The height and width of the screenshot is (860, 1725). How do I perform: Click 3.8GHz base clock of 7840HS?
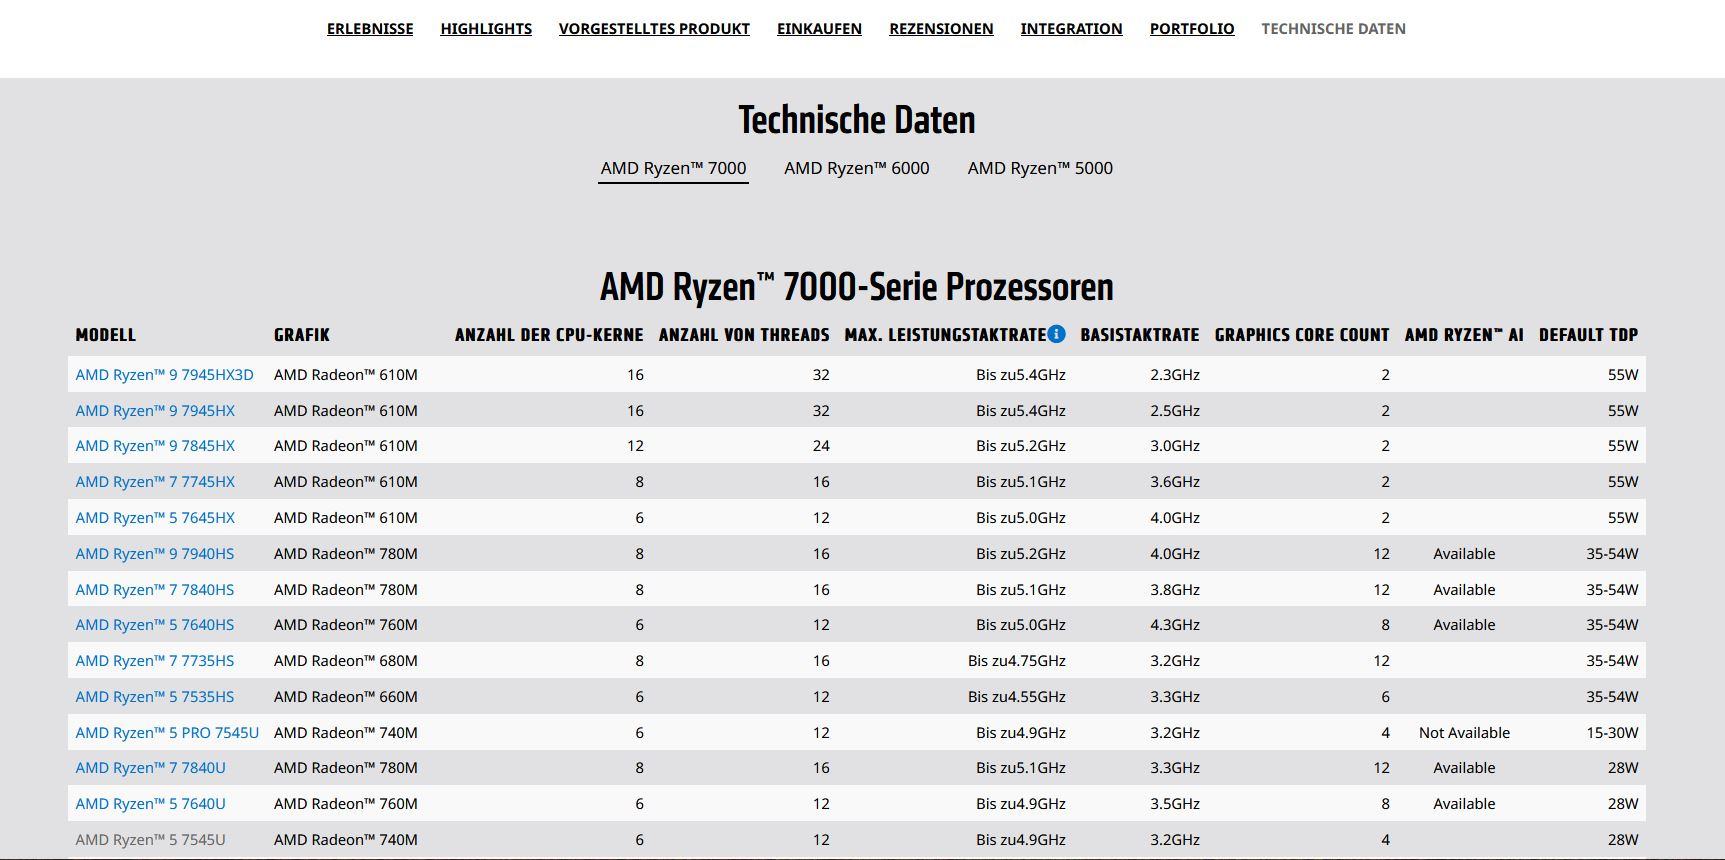pos(1175,590)
